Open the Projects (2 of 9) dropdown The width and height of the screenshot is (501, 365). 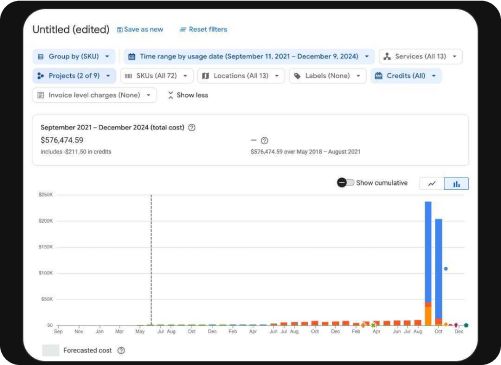74,76
